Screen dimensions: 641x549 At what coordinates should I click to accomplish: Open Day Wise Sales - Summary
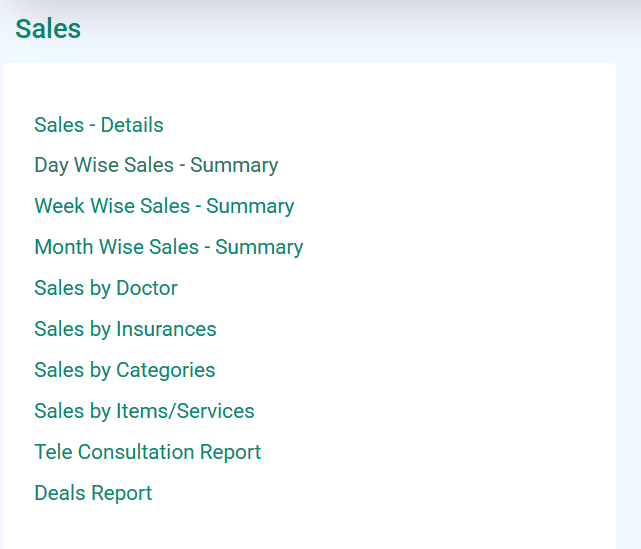click(x=156, y=165)
